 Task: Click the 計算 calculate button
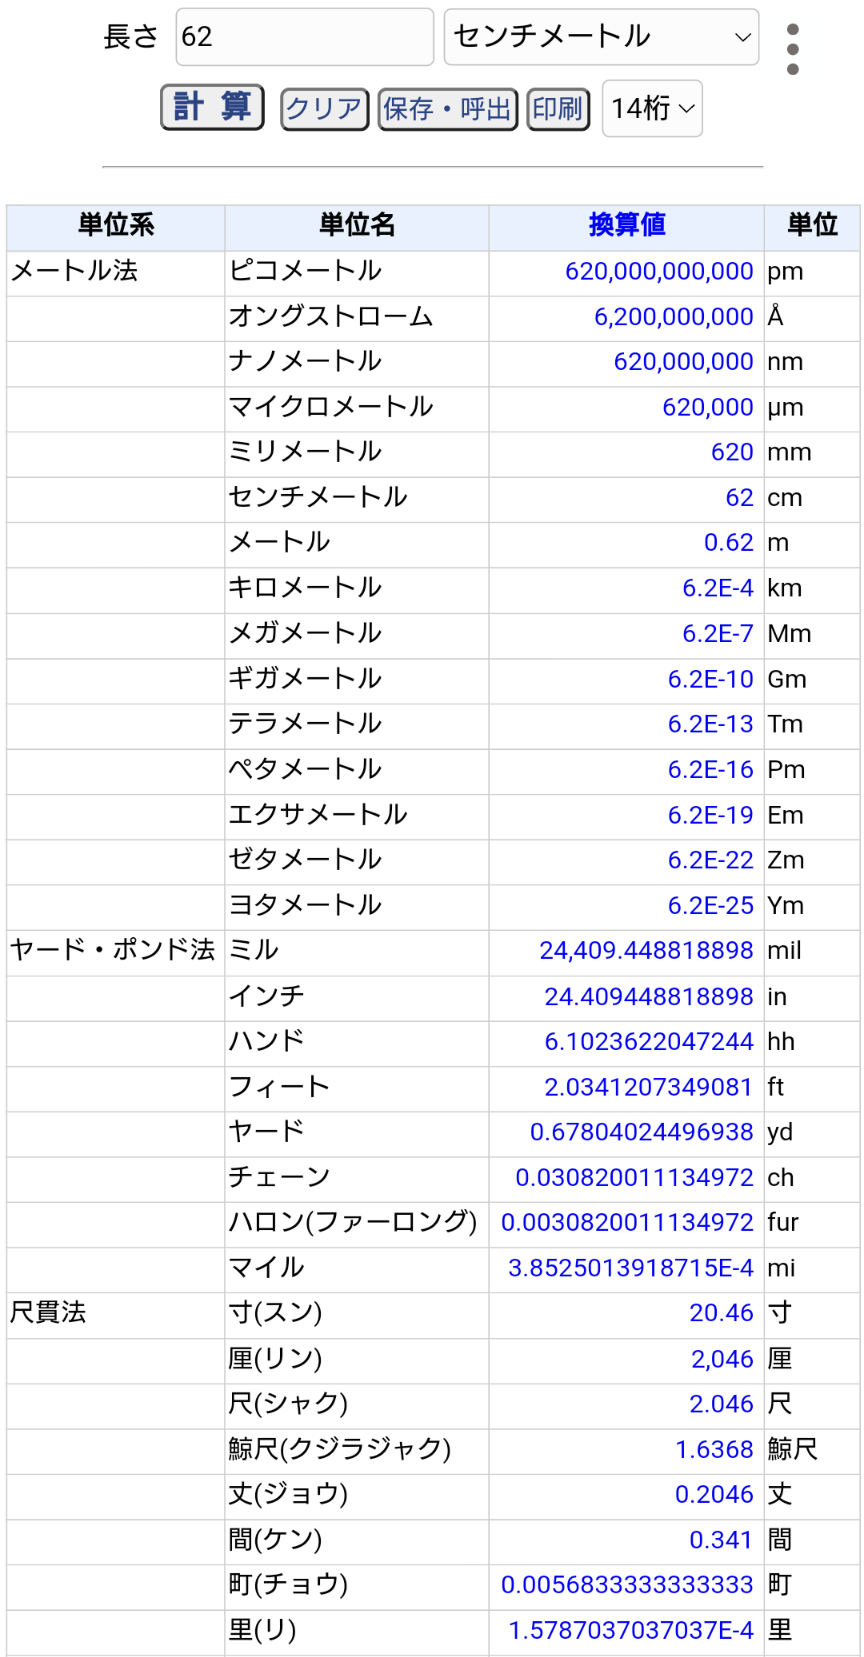point(212,107)
